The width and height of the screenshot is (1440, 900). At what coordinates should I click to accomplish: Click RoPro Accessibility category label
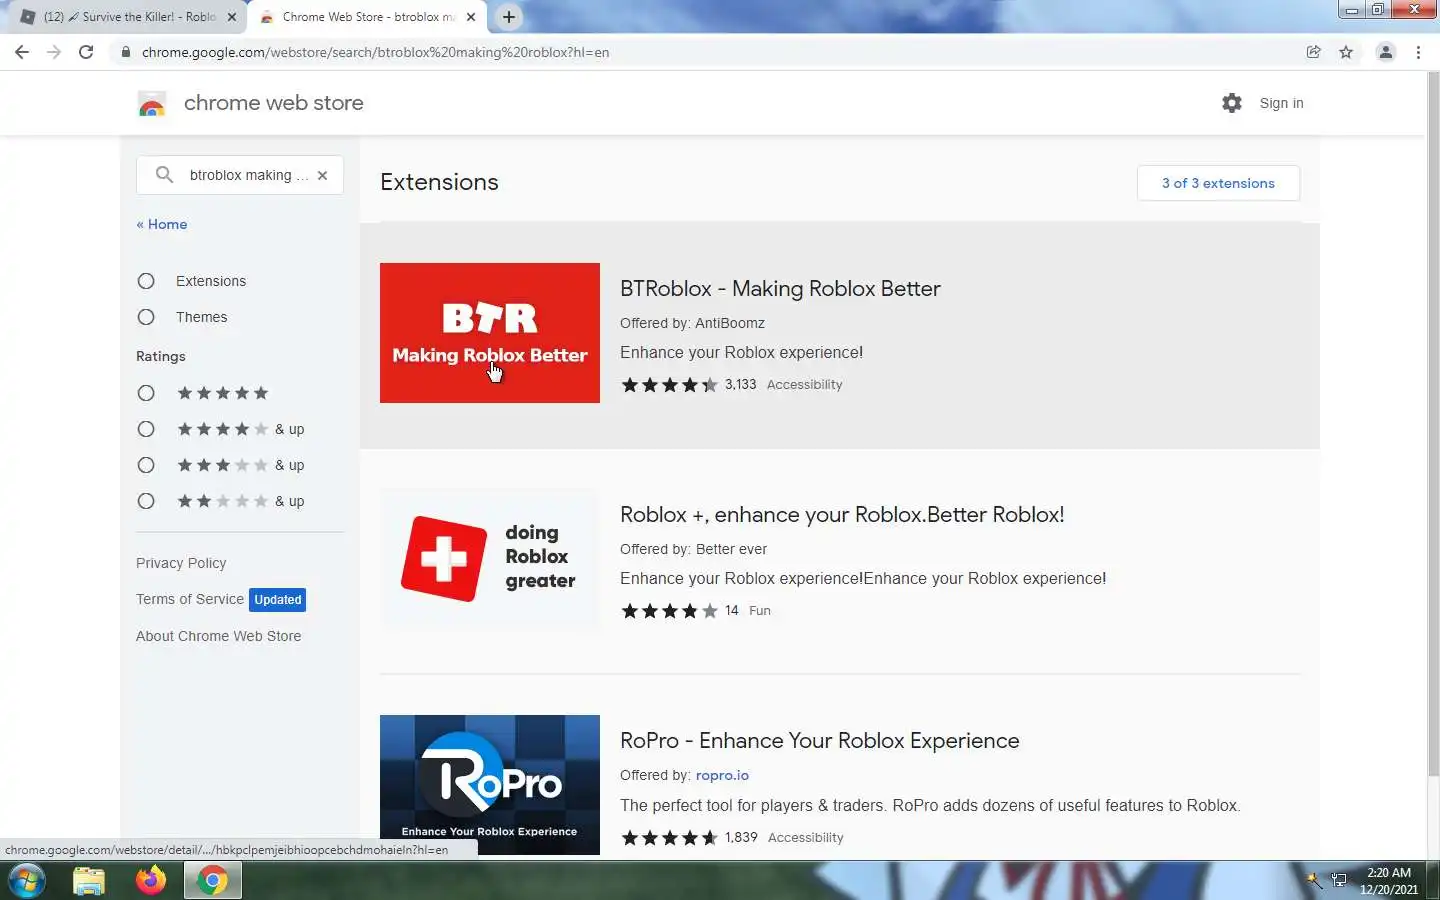[806, 838]
